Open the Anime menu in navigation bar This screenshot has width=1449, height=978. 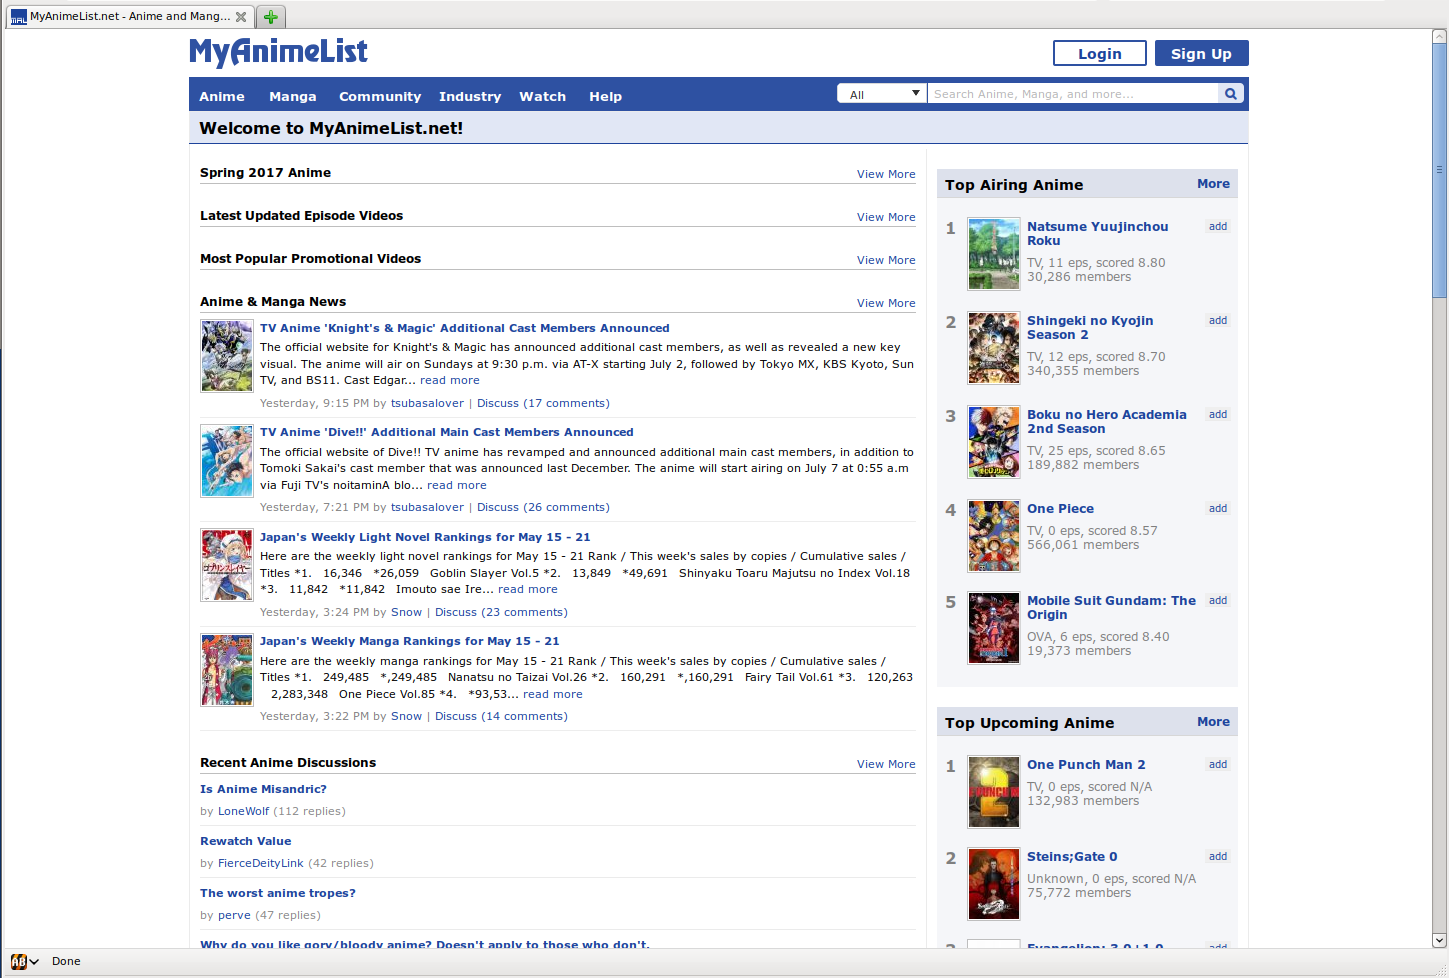222,97
